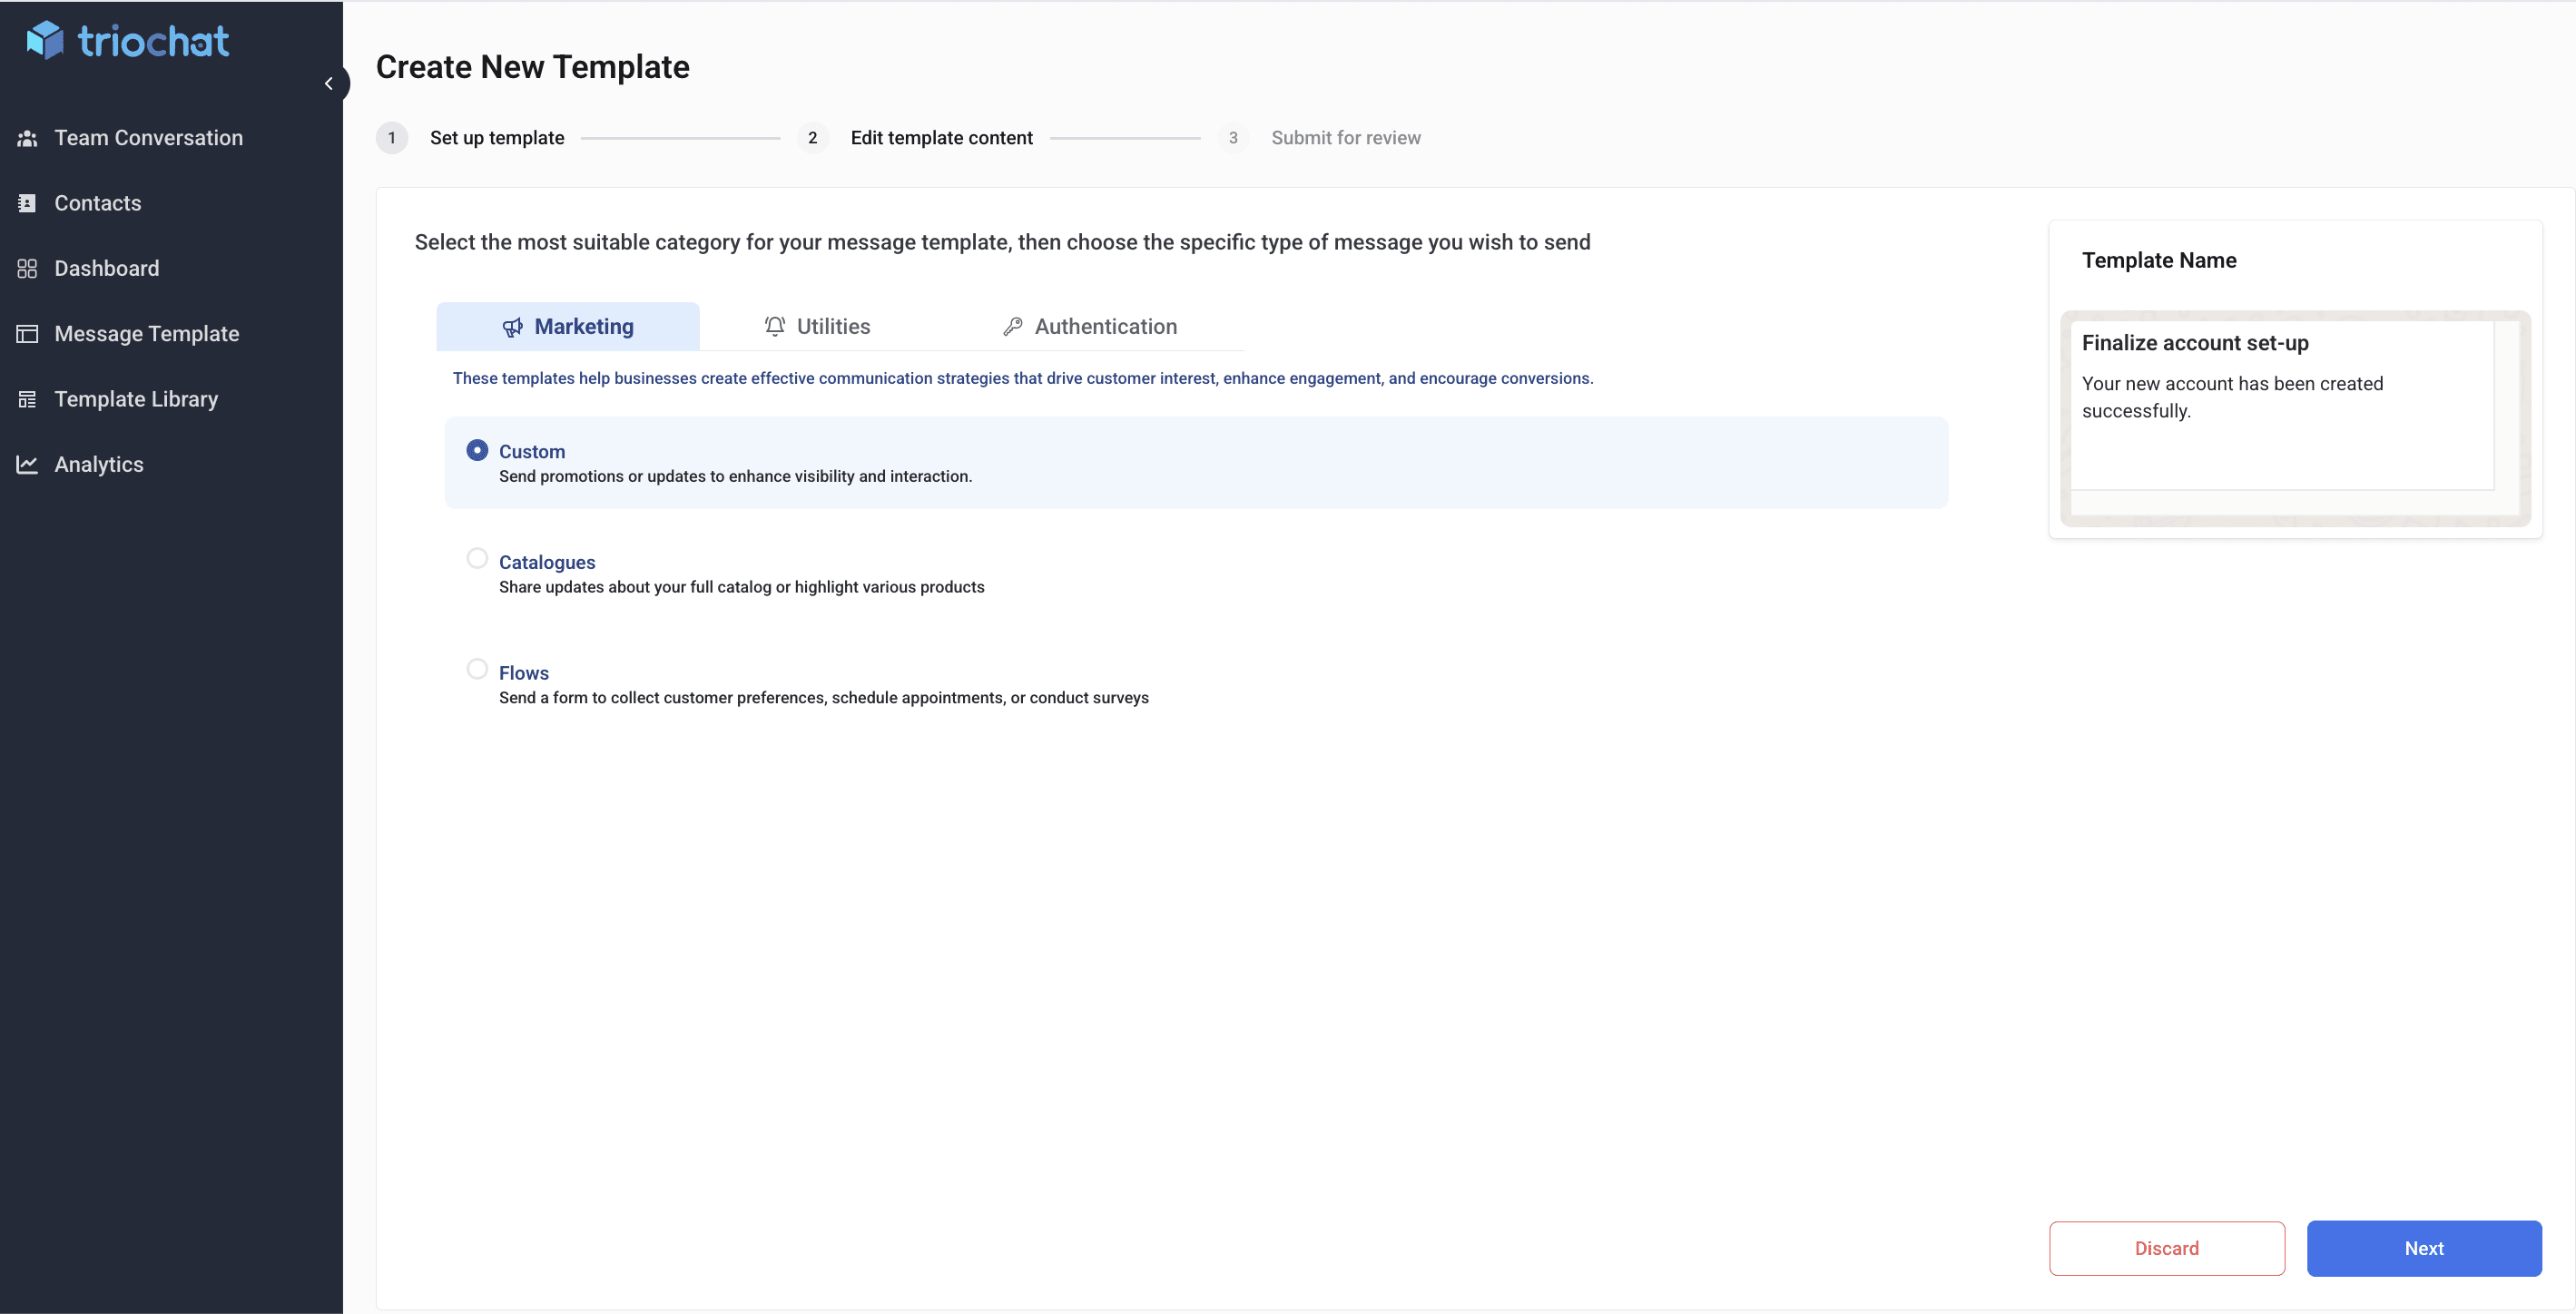Viewport: 2576px width, 1314px height.
Task: Jump to Submit for review step
Action: (1345, 138)
